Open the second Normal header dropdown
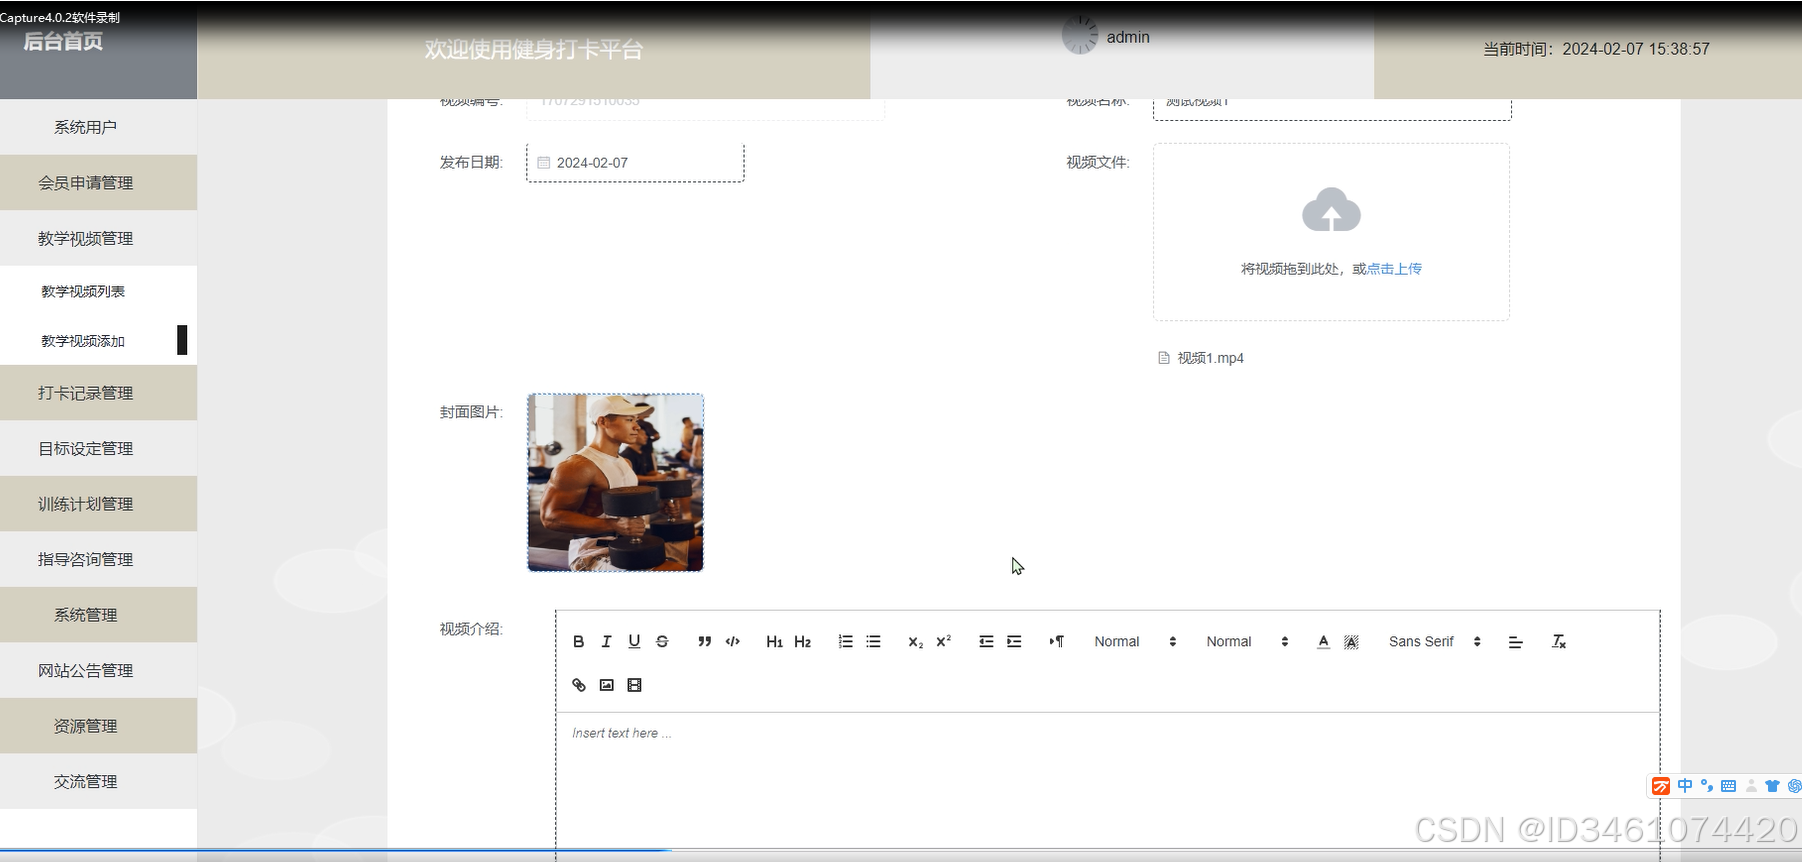The image size is (1802, 862). (x=1247, y=642)
